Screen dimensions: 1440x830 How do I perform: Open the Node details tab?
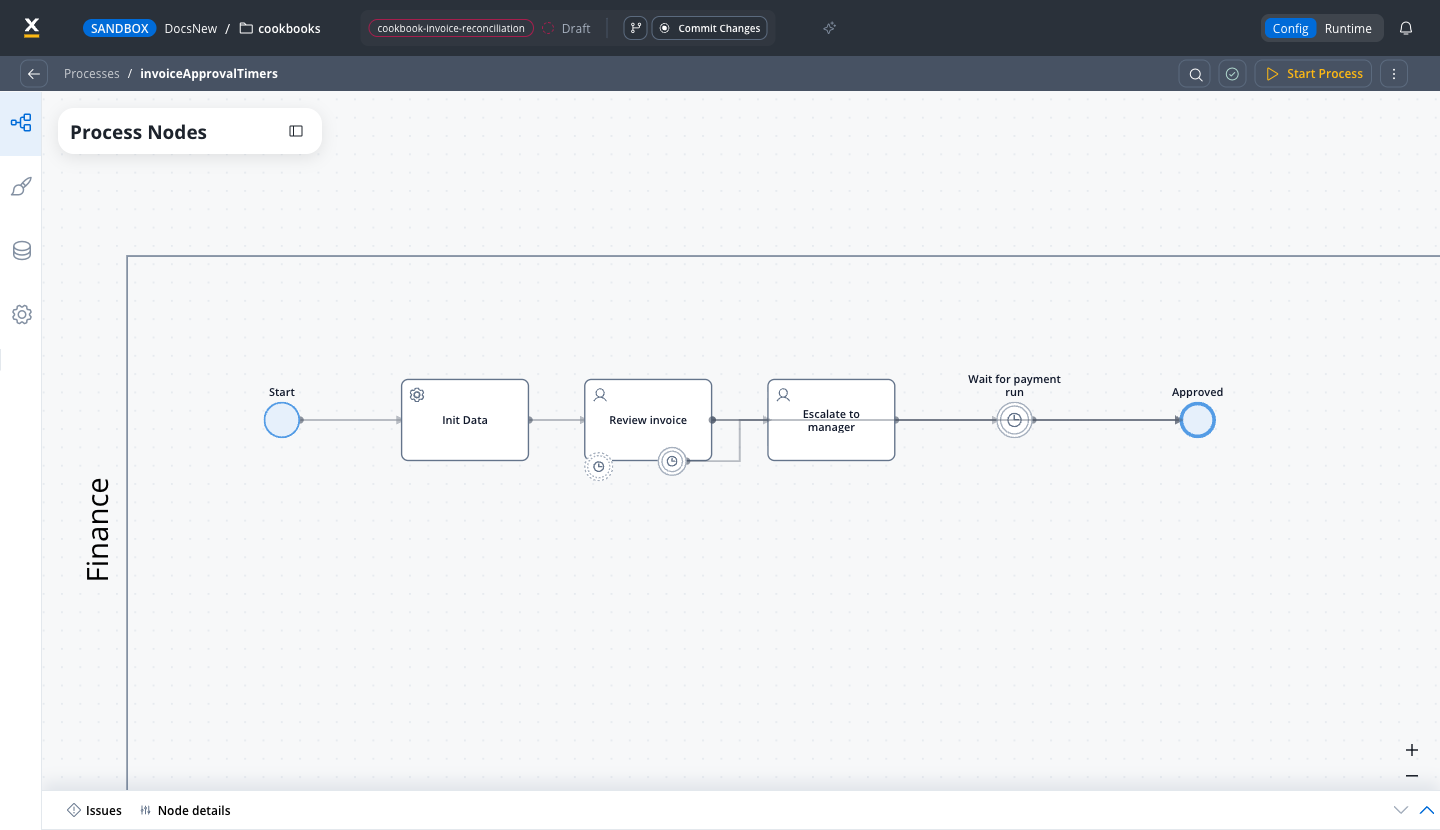[x=185, y=811]
